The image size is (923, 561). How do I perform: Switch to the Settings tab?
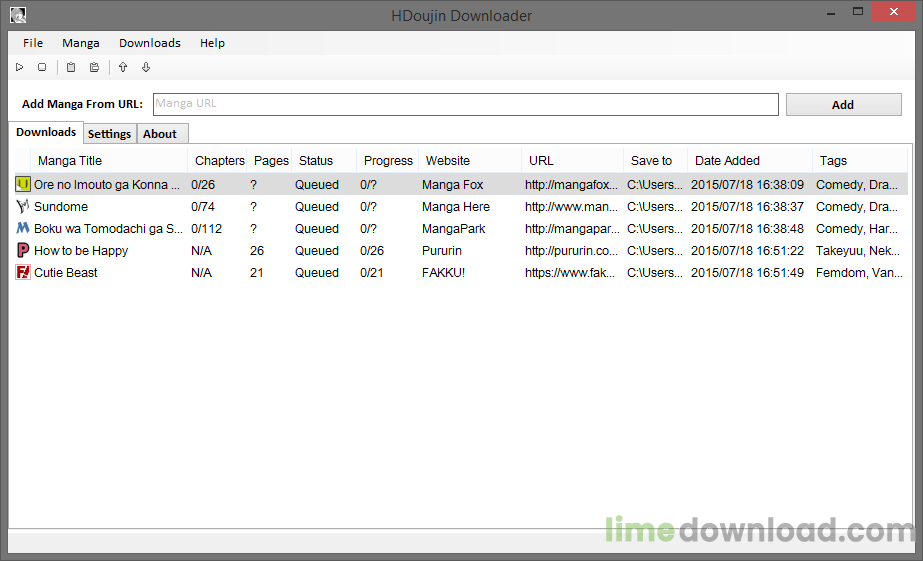pos(109,134)
